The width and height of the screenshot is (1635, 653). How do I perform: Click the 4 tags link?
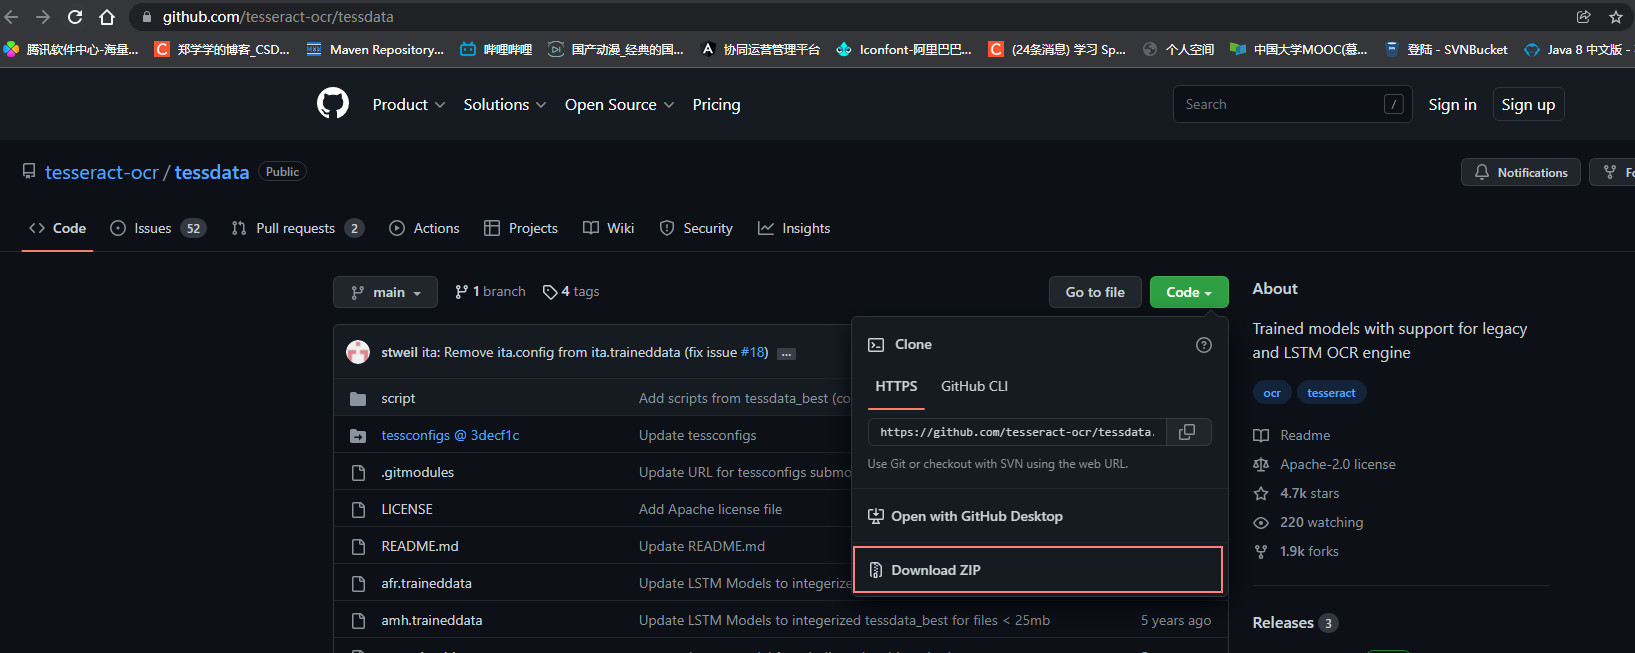point(571,291)
